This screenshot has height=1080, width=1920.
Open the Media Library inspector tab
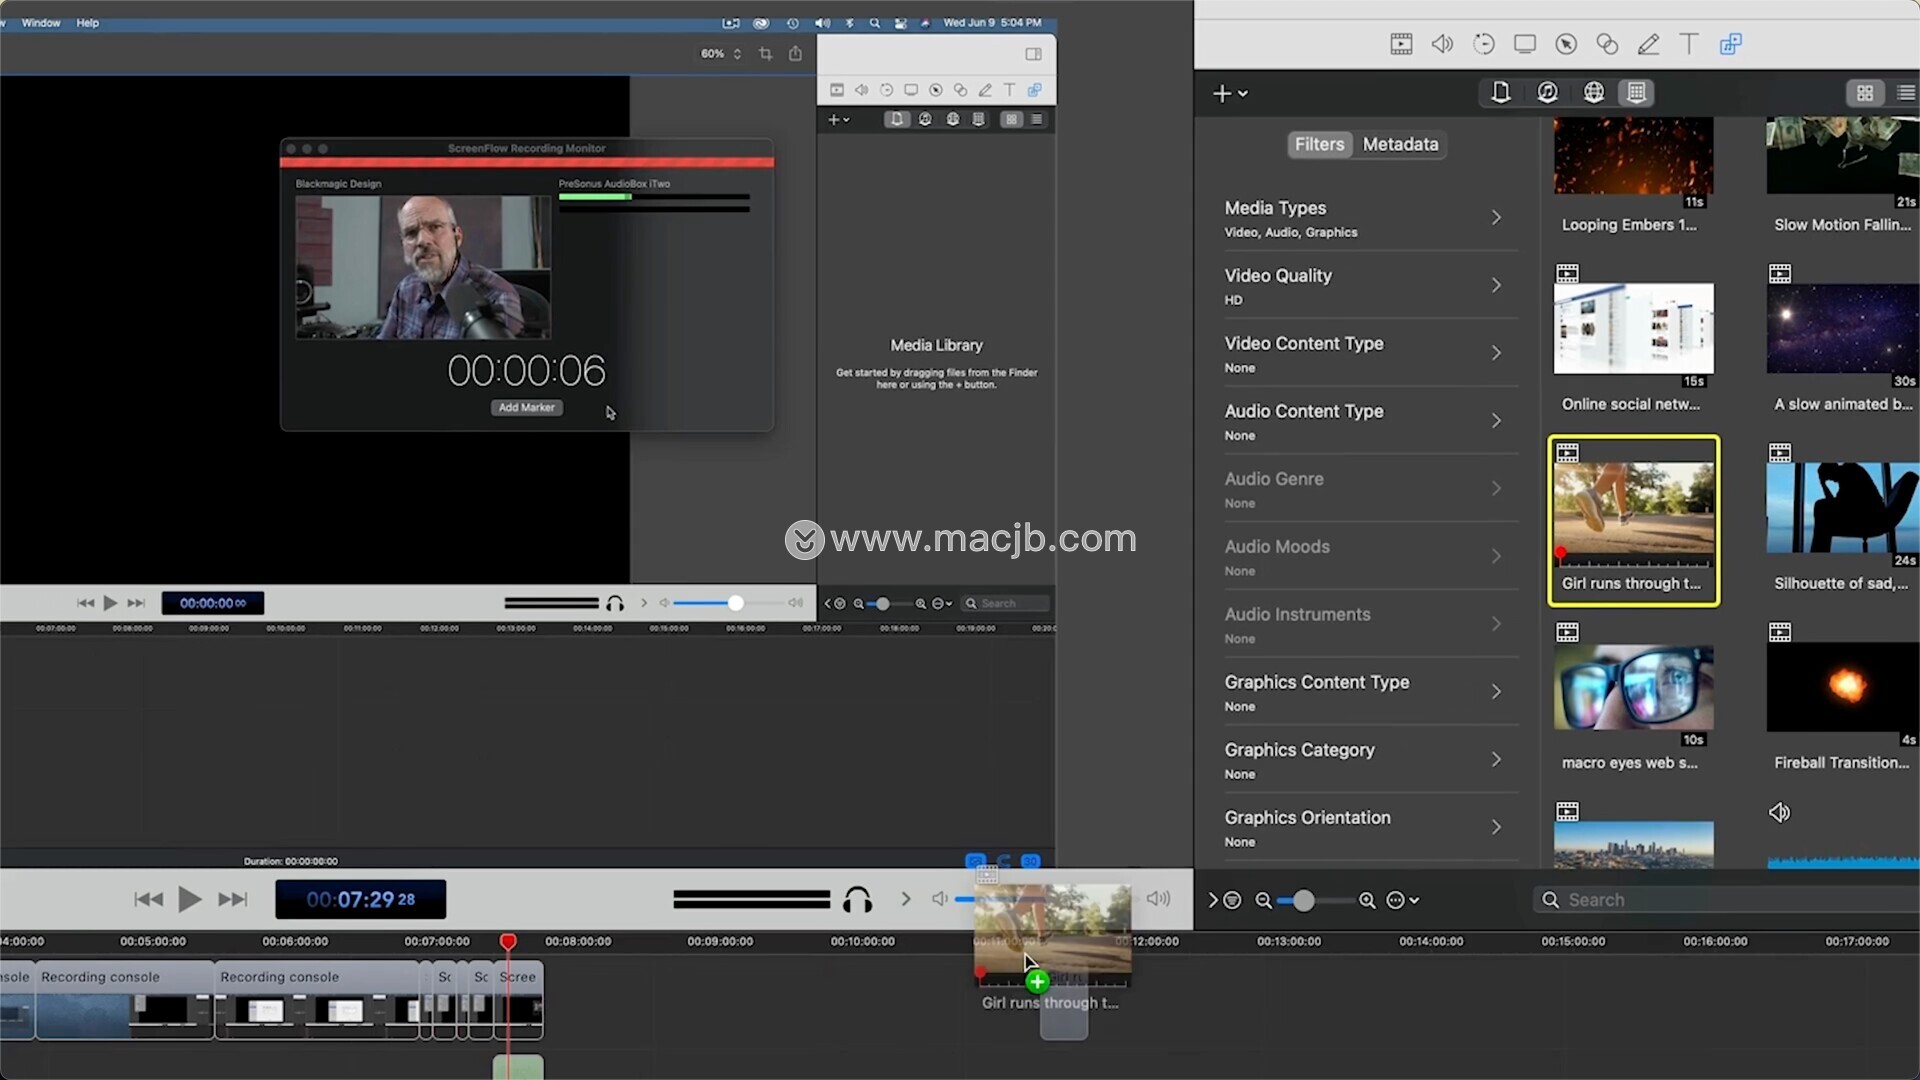point(1731,44)
